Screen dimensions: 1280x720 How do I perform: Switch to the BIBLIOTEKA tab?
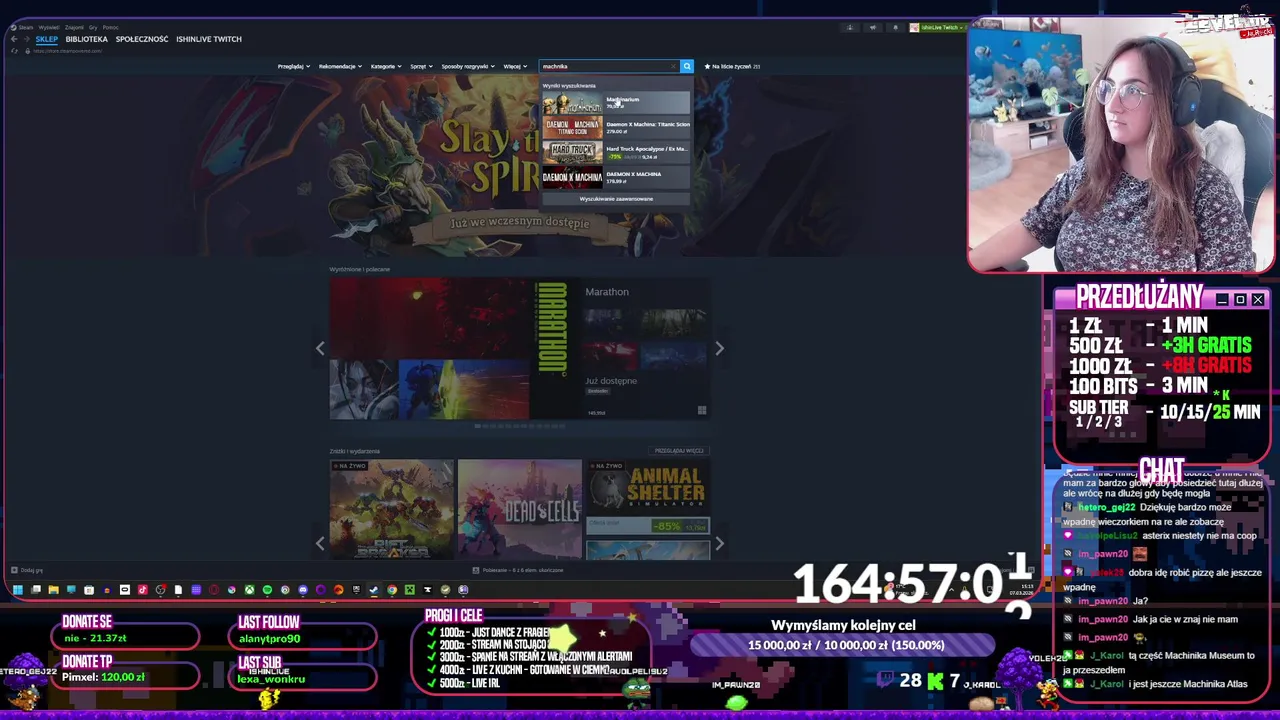click(x=87, y=39)
